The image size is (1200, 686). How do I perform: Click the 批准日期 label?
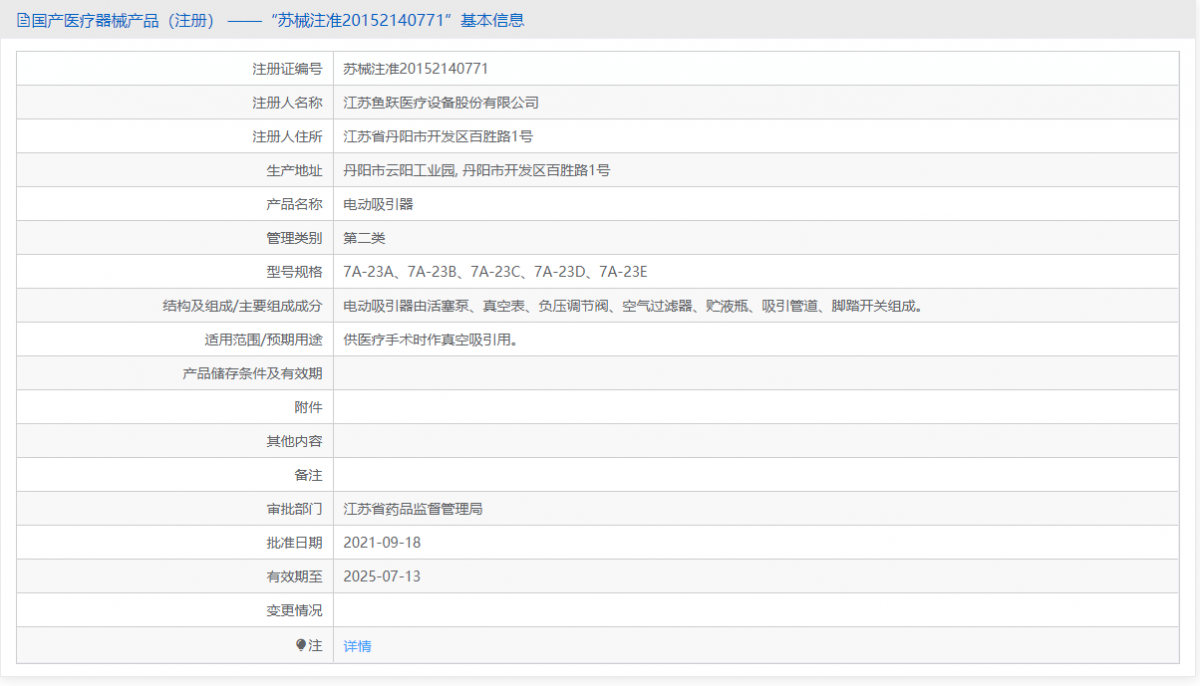click(x=294, y=543)
